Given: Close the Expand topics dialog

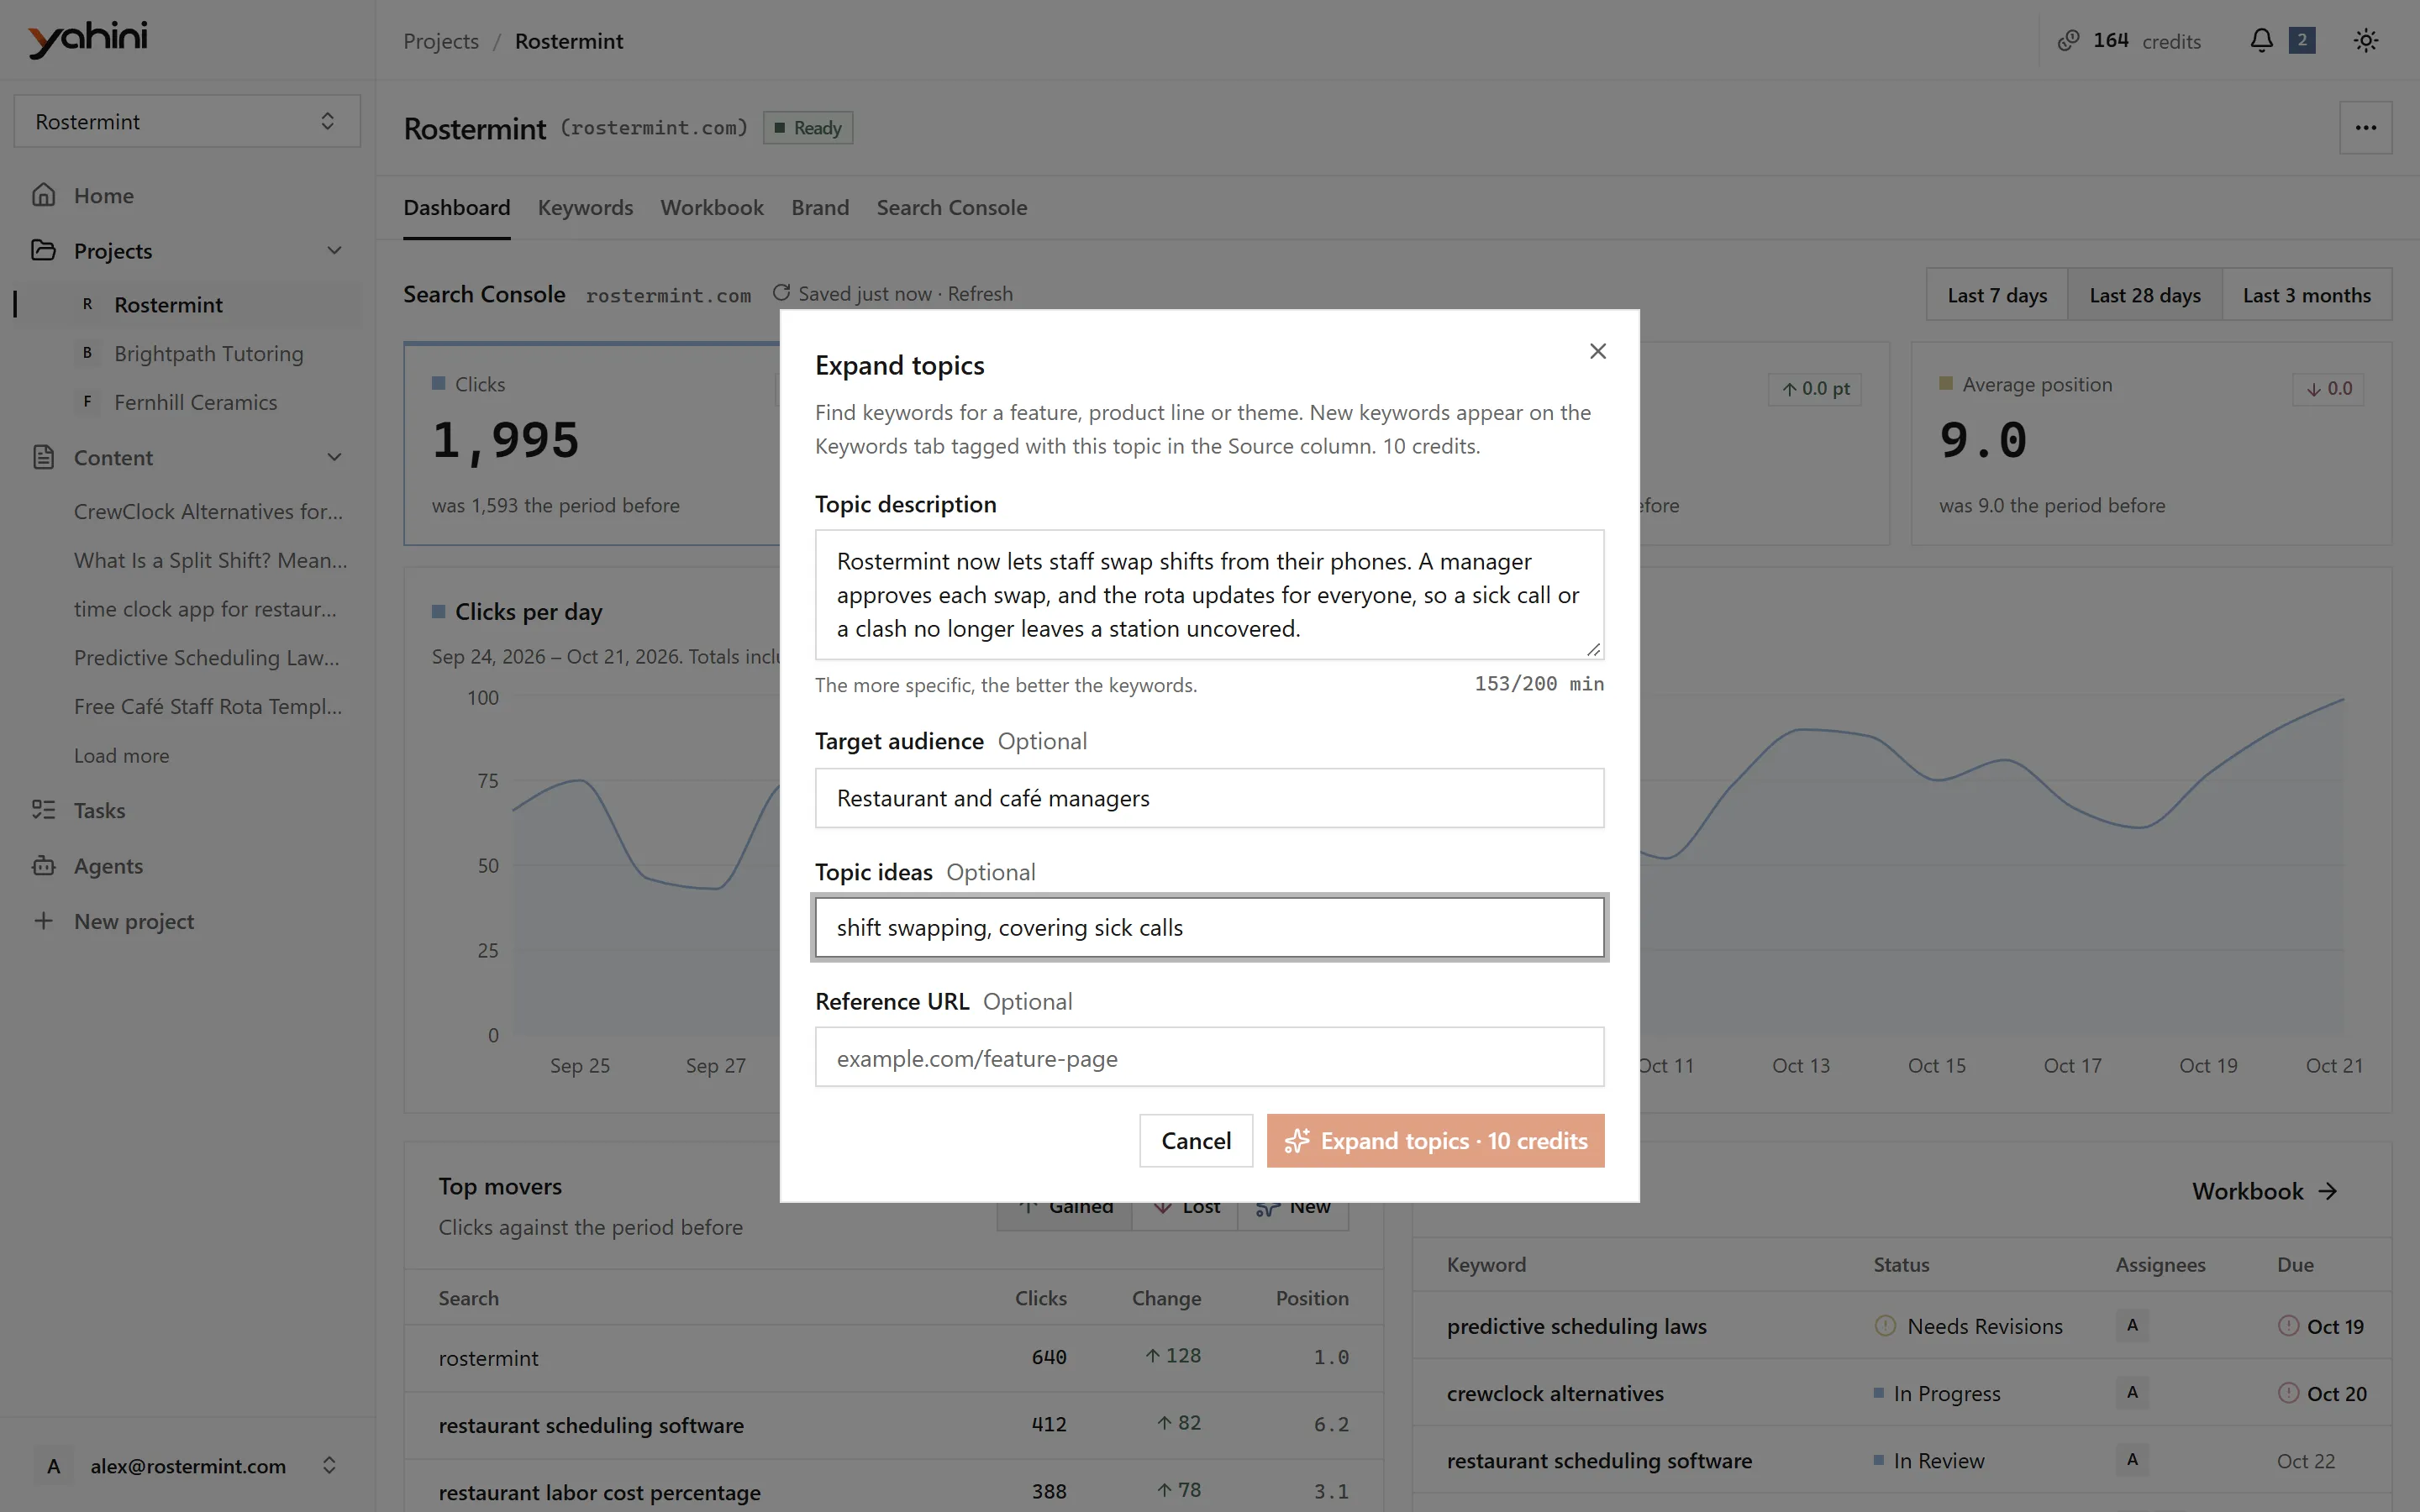Looking at the screenshot, I should (1597, 351).
